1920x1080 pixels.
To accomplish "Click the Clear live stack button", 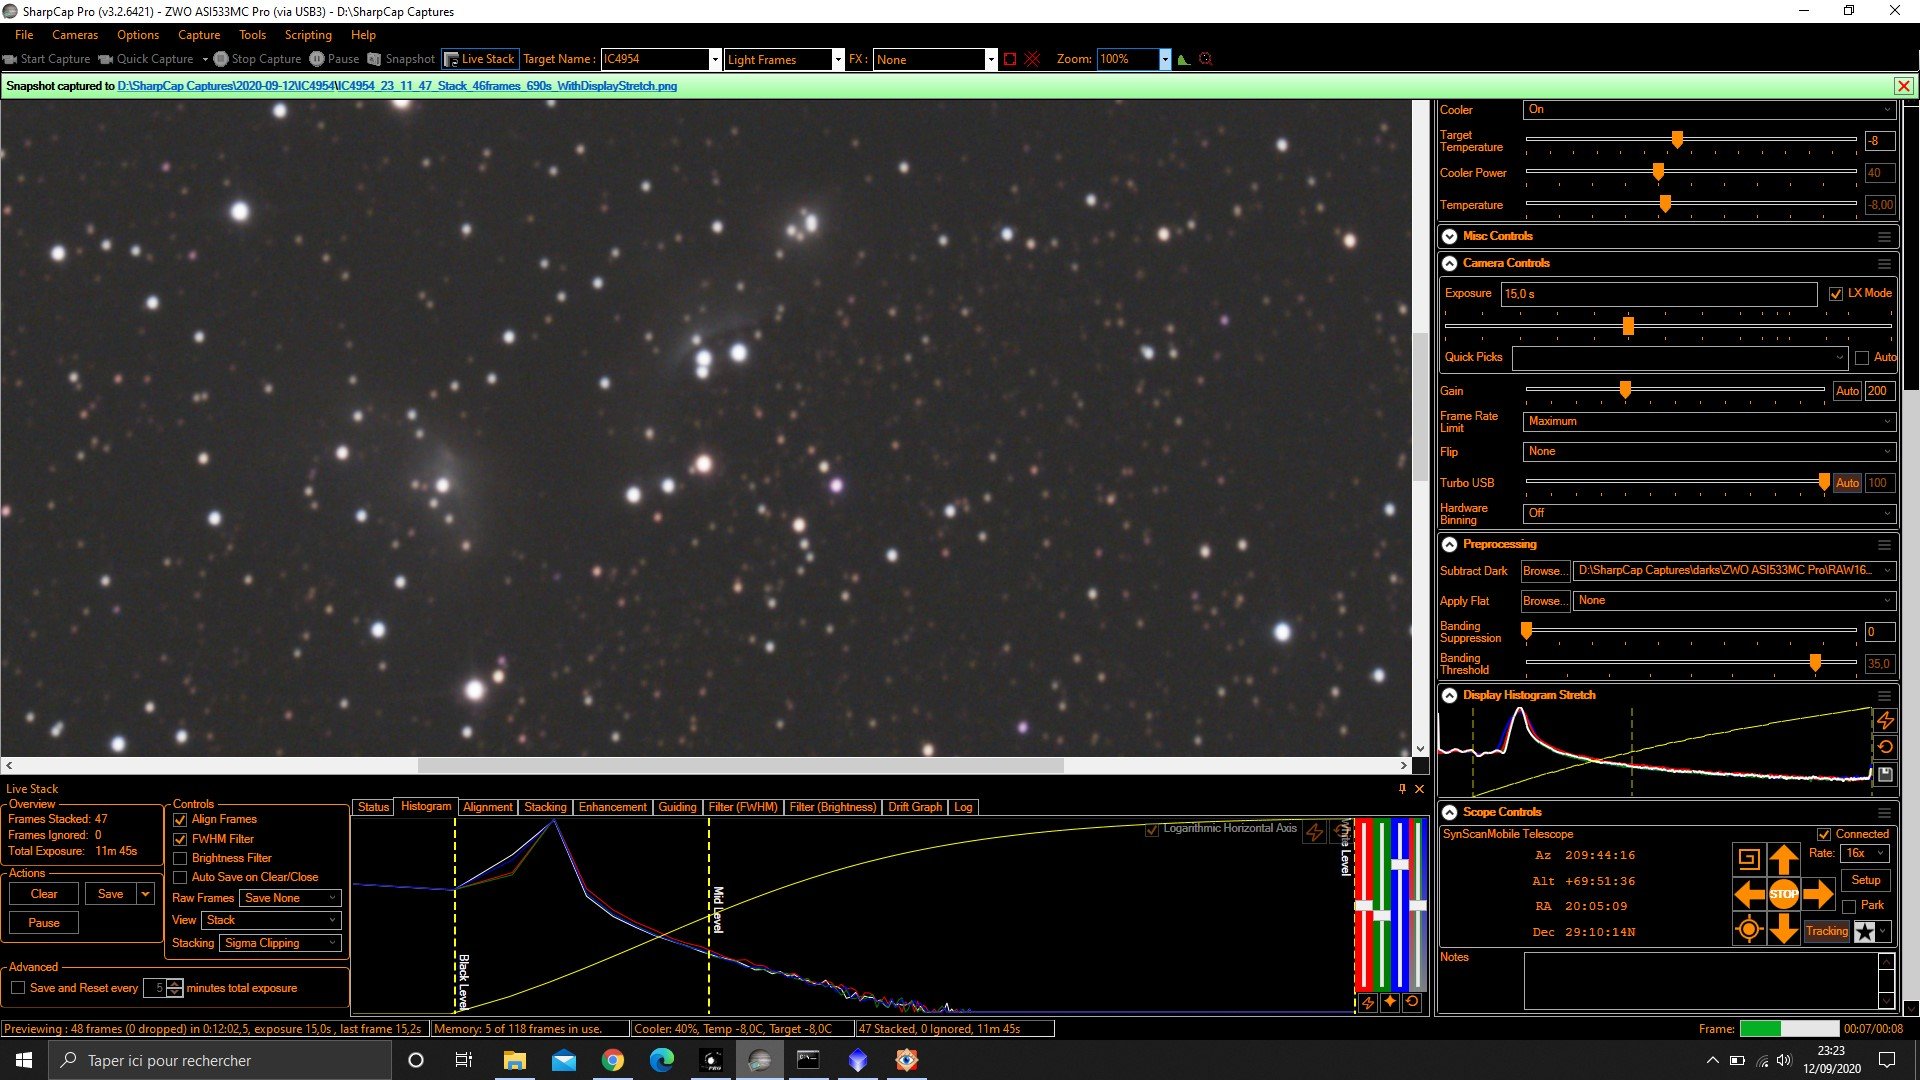I will coord(44,894).
